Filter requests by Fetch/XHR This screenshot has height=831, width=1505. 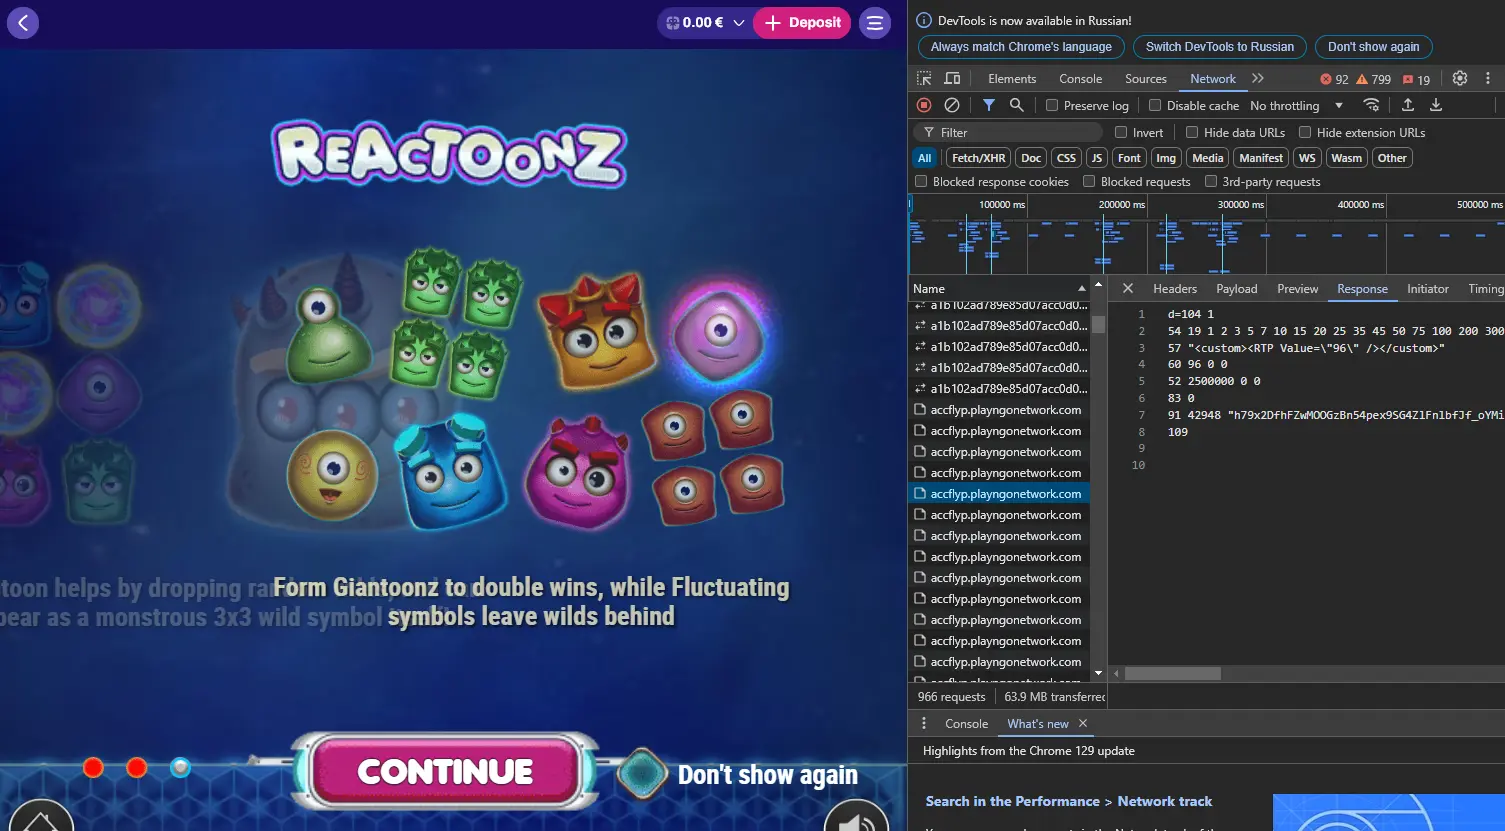(979, 158)
